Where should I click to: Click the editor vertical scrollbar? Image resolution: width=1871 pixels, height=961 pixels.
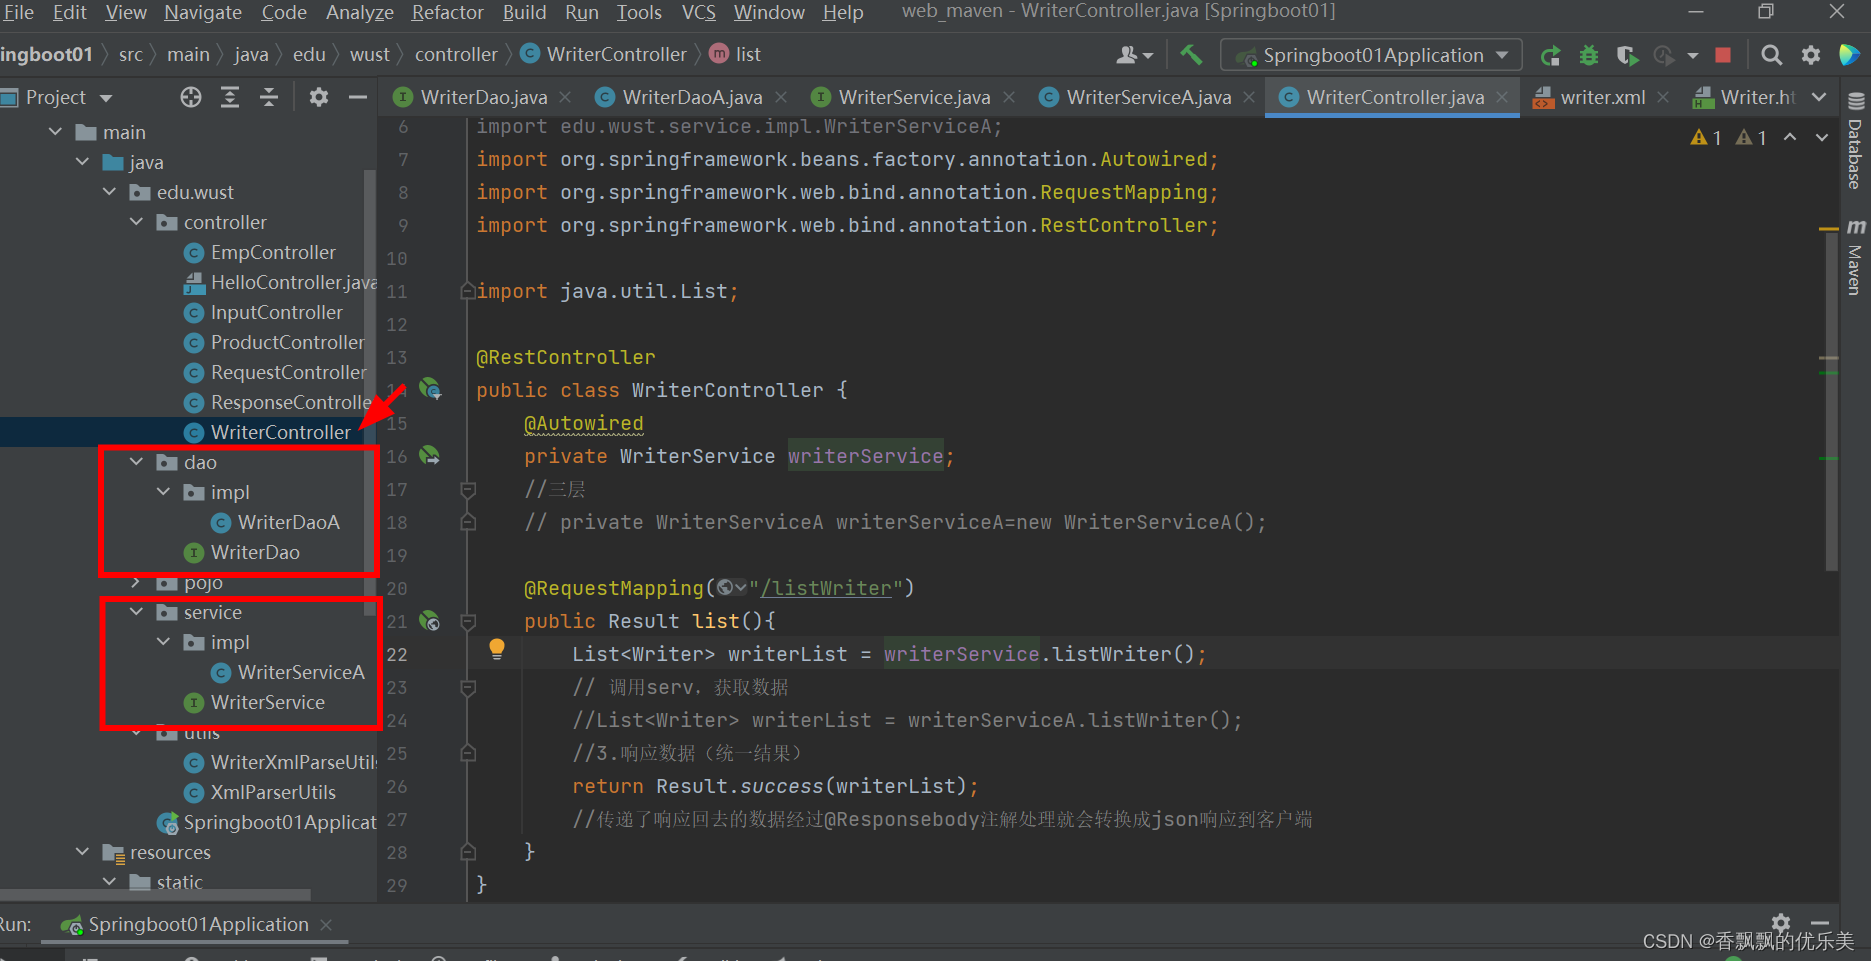pyautogui.click(x=1831, y=400)
